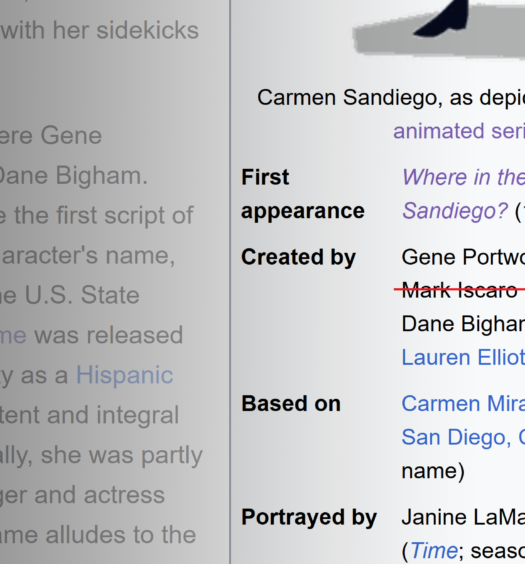The image size is (525, 564).
Task: Click the 'Created by' infobox label
Action: click(298, 257)
